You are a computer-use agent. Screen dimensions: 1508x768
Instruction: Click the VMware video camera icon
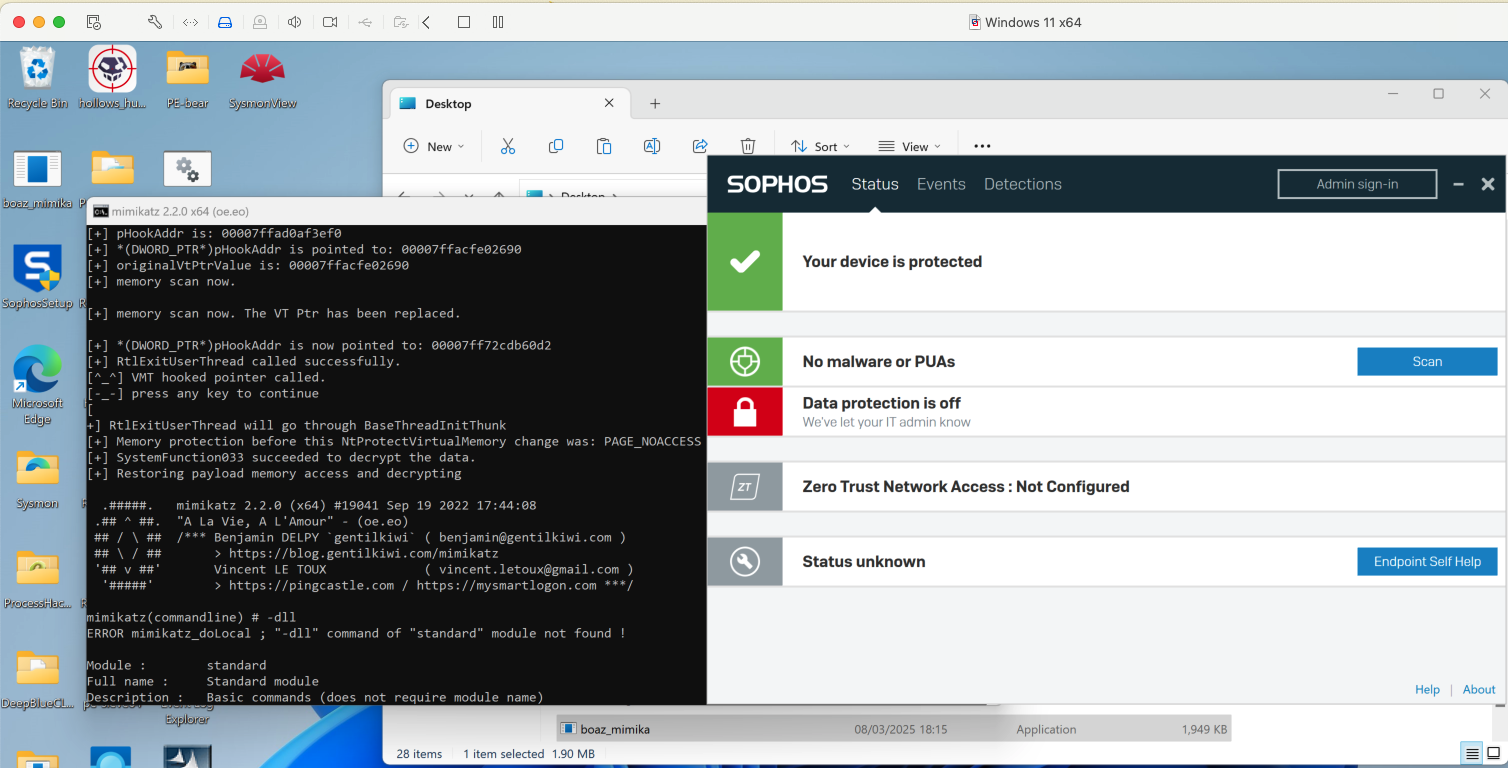(x=330, y=22)
